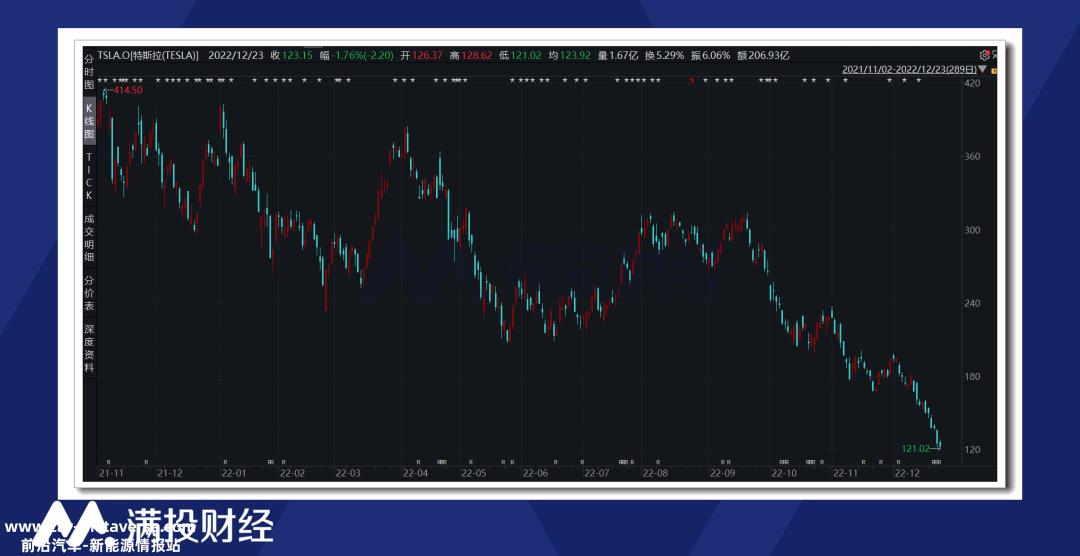Click the TSLA.O[特斯拉(TESLA)] stock title
Screen dimensions: 1080x556
point(148,55)
